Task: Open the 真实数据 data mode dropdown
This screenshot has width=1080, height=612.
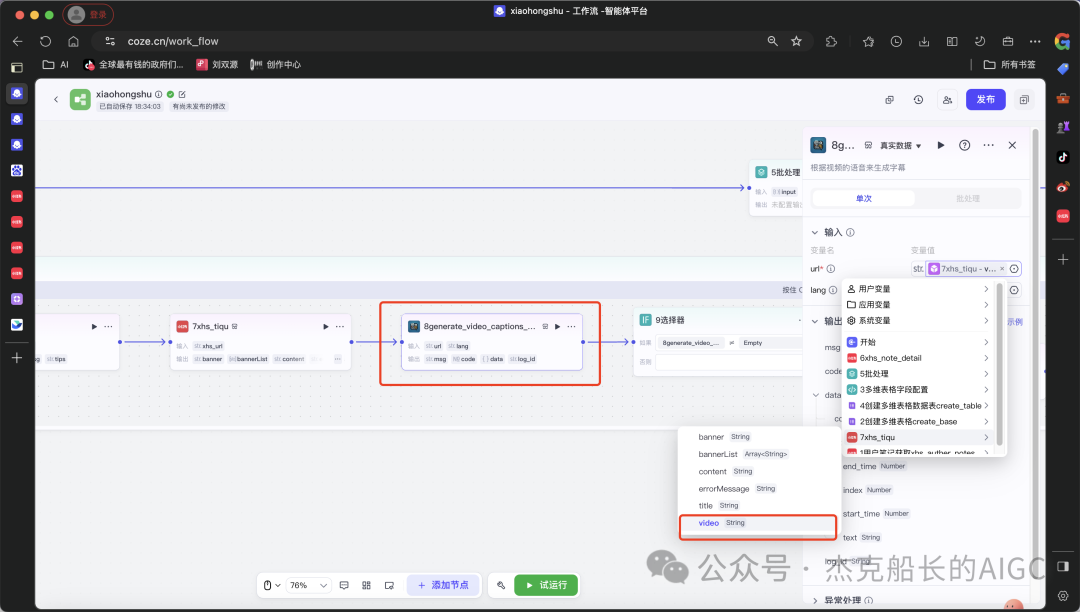Action: tap(900, 145)
